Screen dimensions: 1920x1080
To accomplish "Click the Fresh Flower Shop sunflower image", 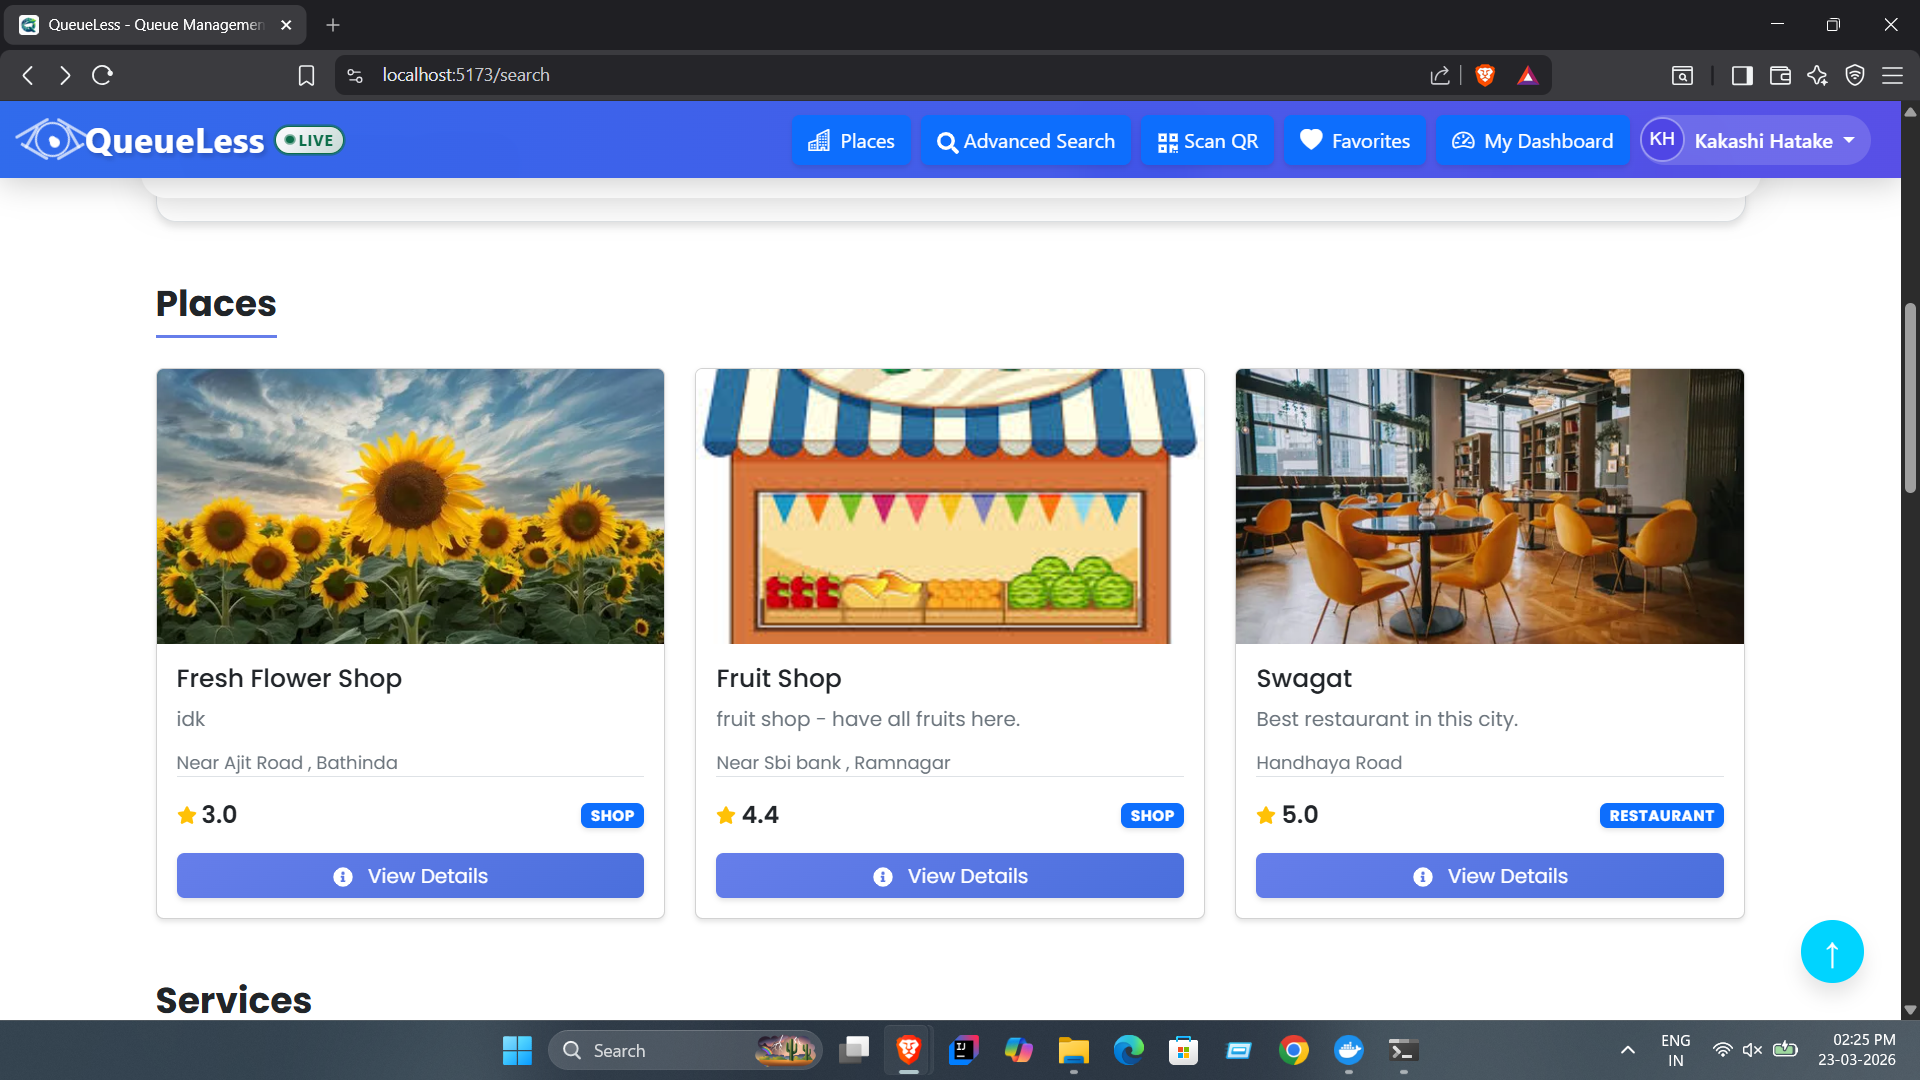I will [410, 506].
